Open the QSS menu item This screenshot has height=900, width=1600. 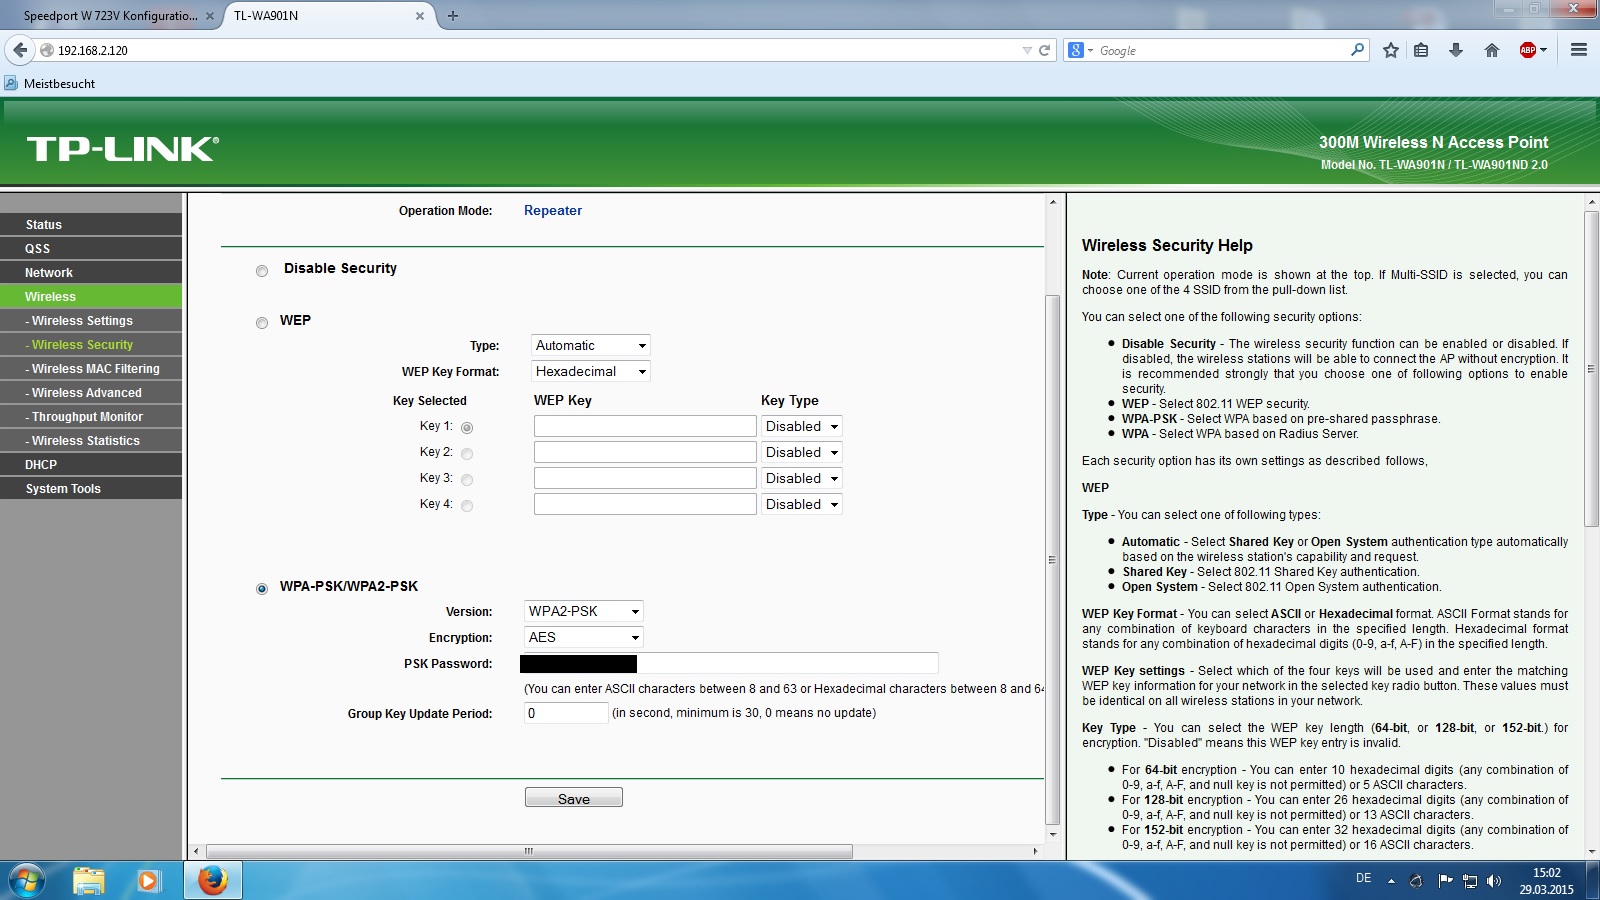[91, 249]
